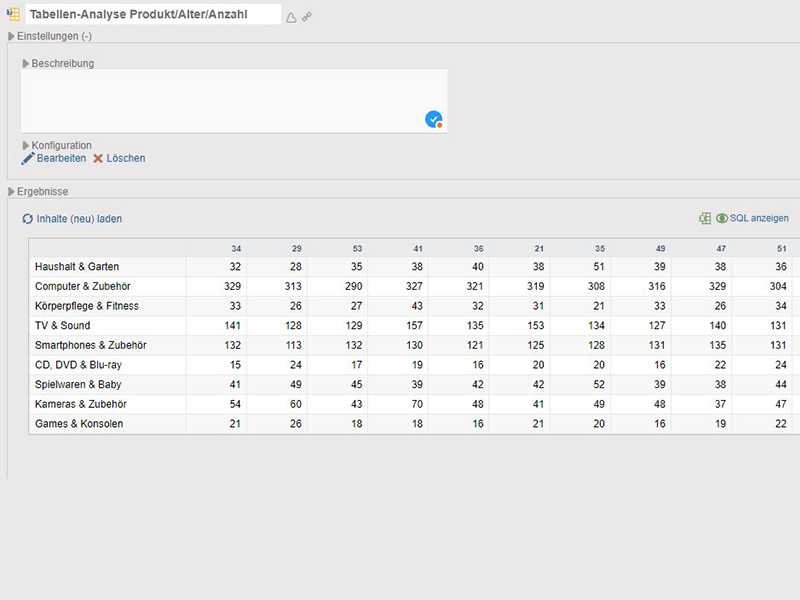The width and height of the screenshot is (800, 600).
Task: Select the Spielwaren & Baby row label
Action: click(78, 384)
